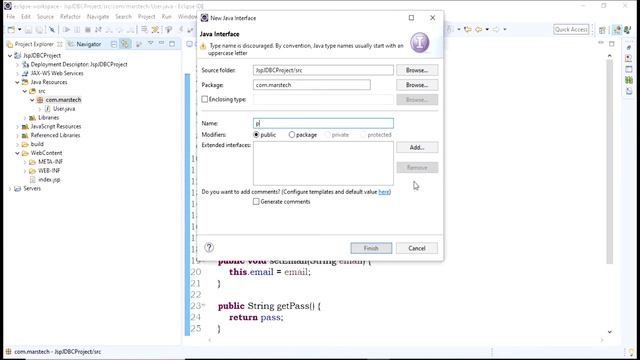640x360 pixels.
Task: Collapse the WebContent folder node
Action: click(17, 153)
